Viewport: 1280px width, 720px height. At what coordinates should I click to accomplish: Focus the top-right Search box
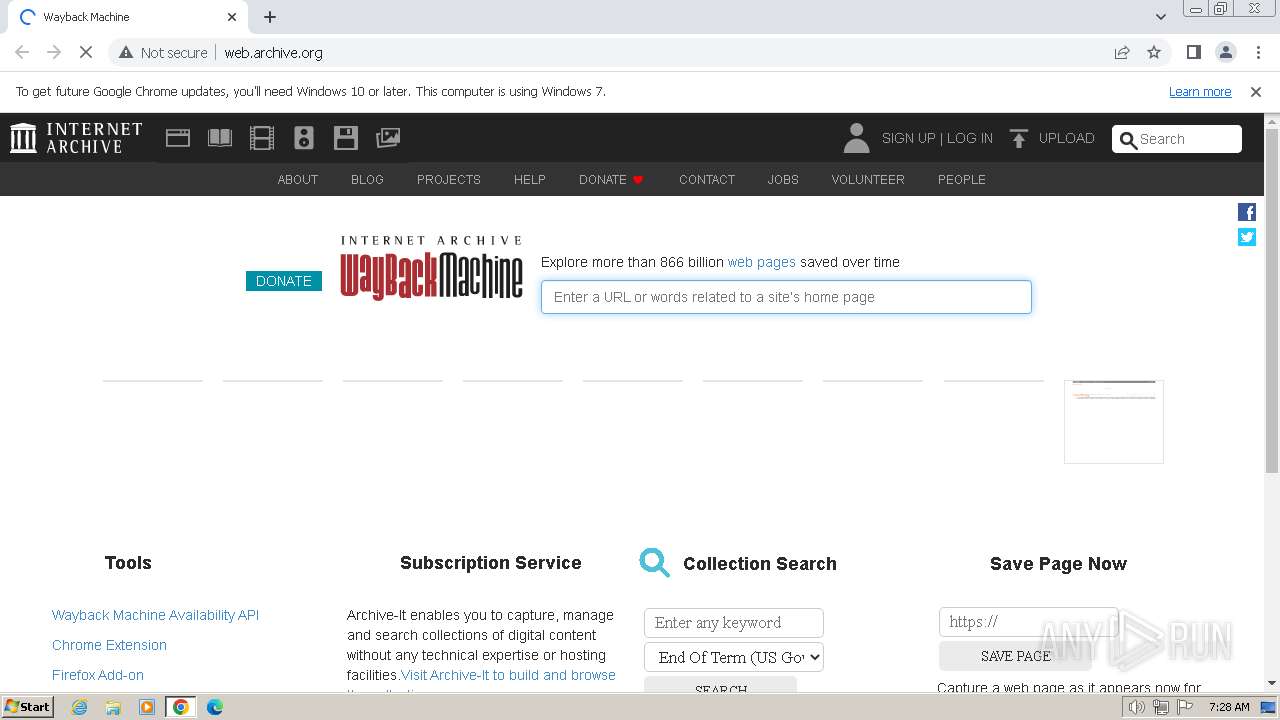click(1177, 139)
